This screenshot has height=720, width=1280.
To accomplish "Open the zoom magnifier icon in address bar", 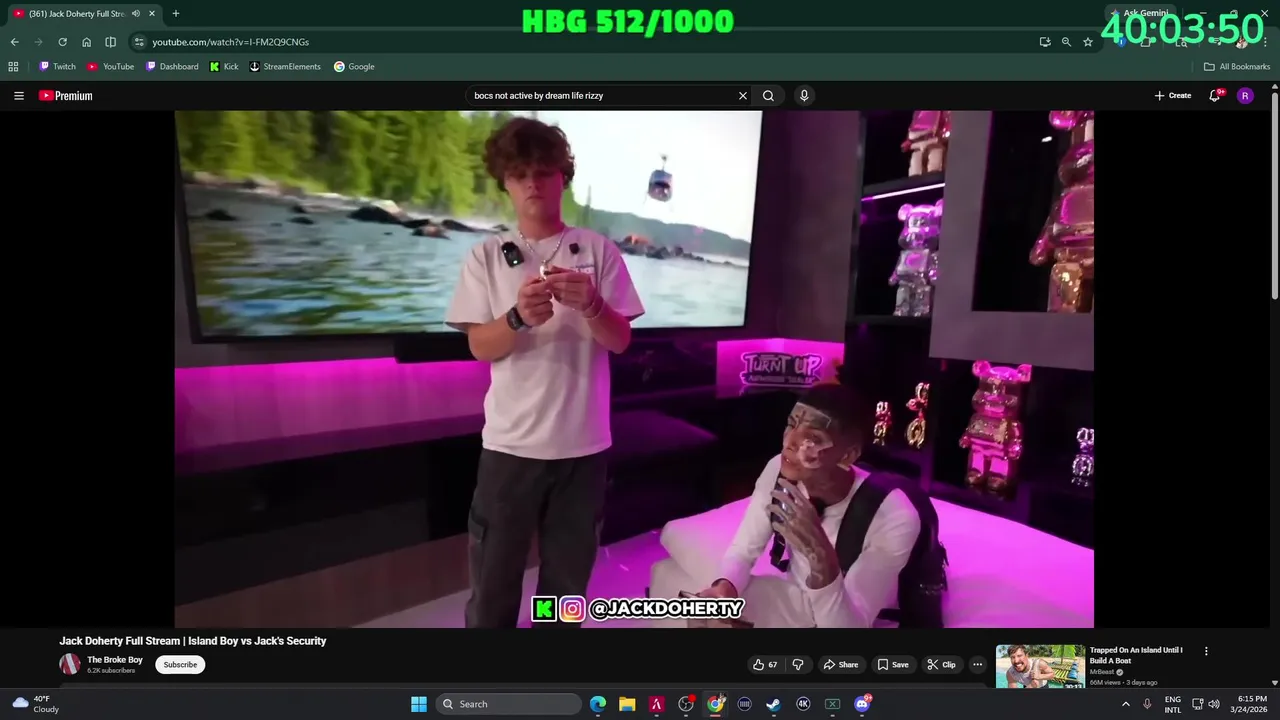I will [x=1066, y=42].
